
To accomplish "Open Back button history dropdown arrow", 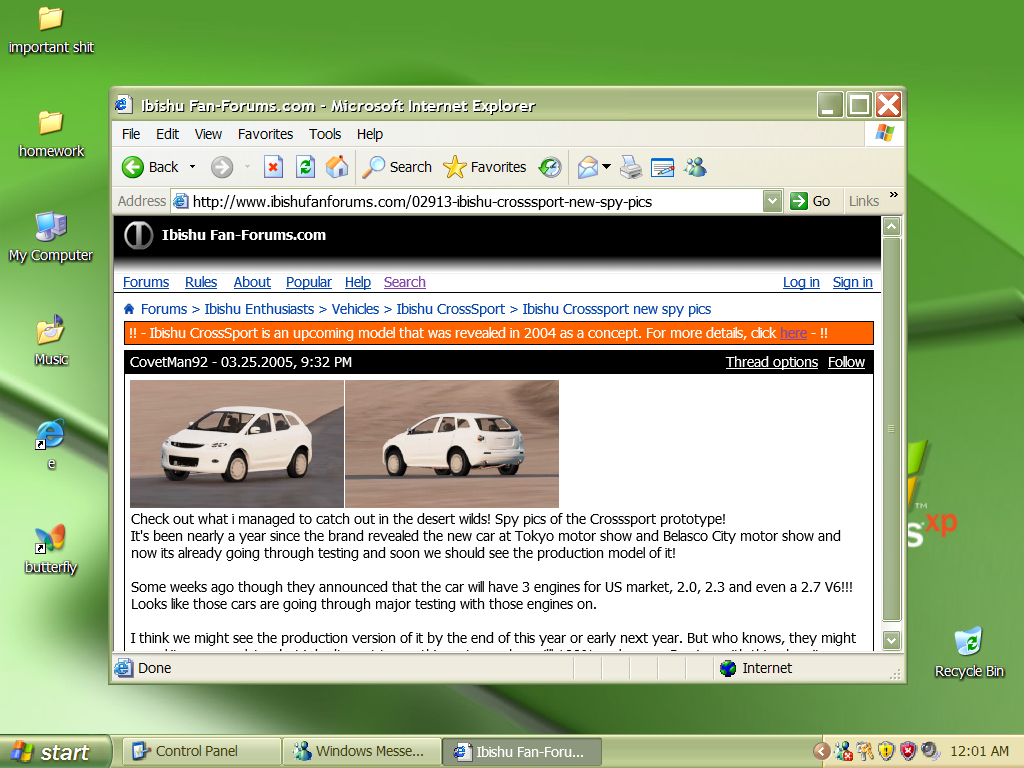I will pos(192,167).
